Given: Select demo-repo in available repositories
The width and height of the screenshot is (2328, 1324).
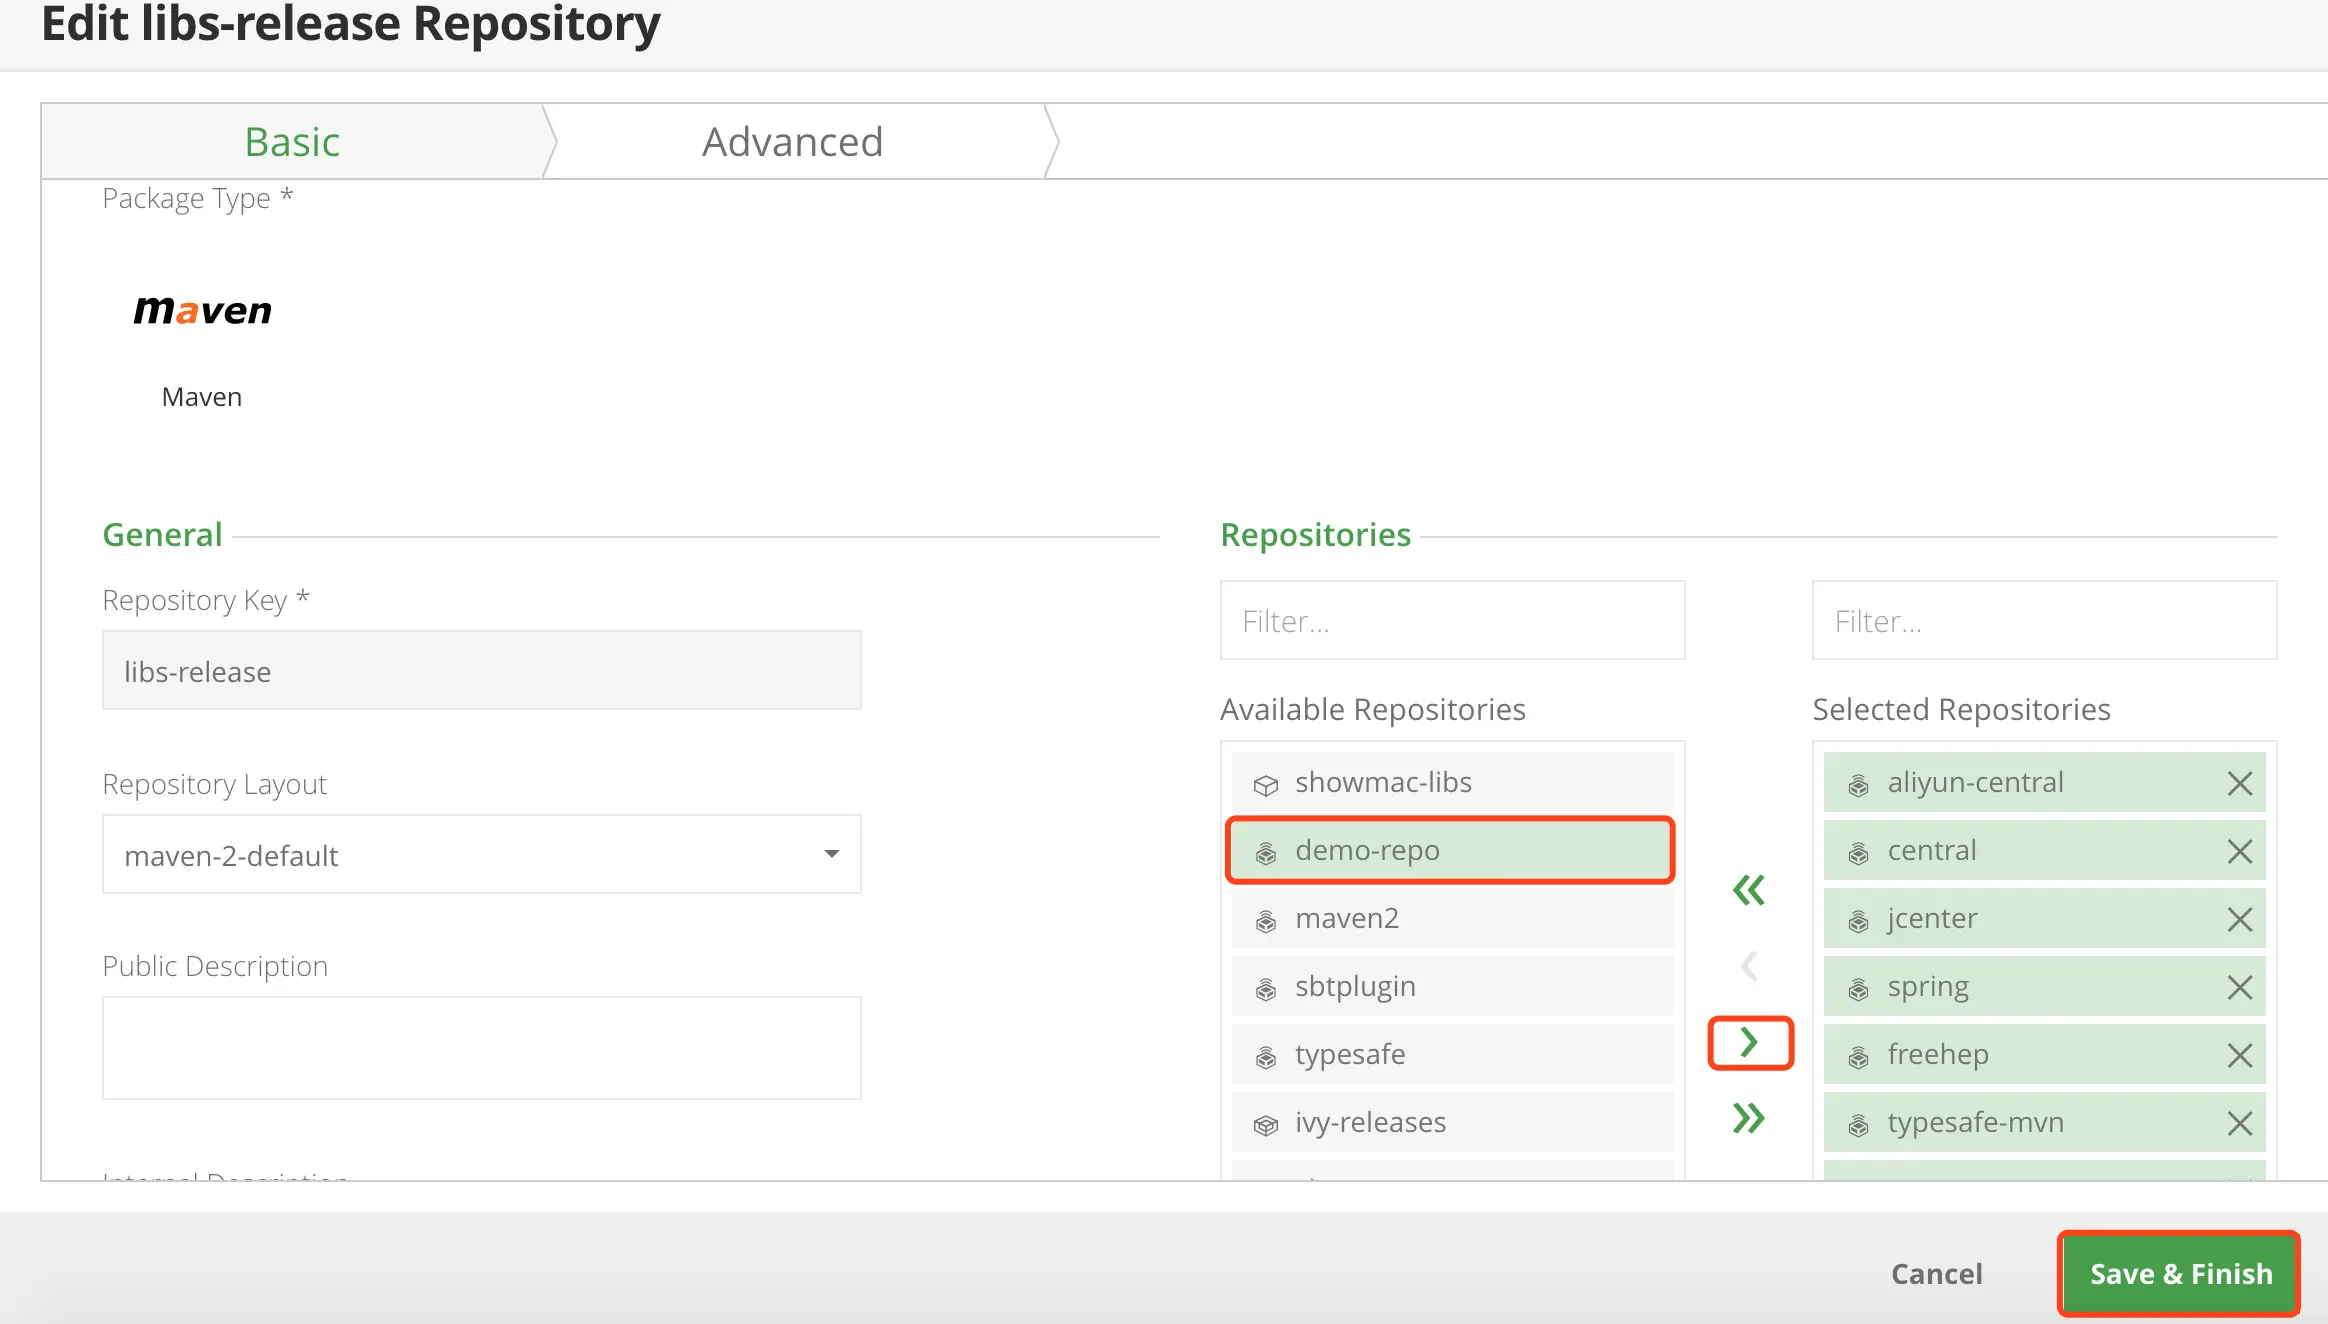Looking at the screenshot, I should pos(1450,850).
